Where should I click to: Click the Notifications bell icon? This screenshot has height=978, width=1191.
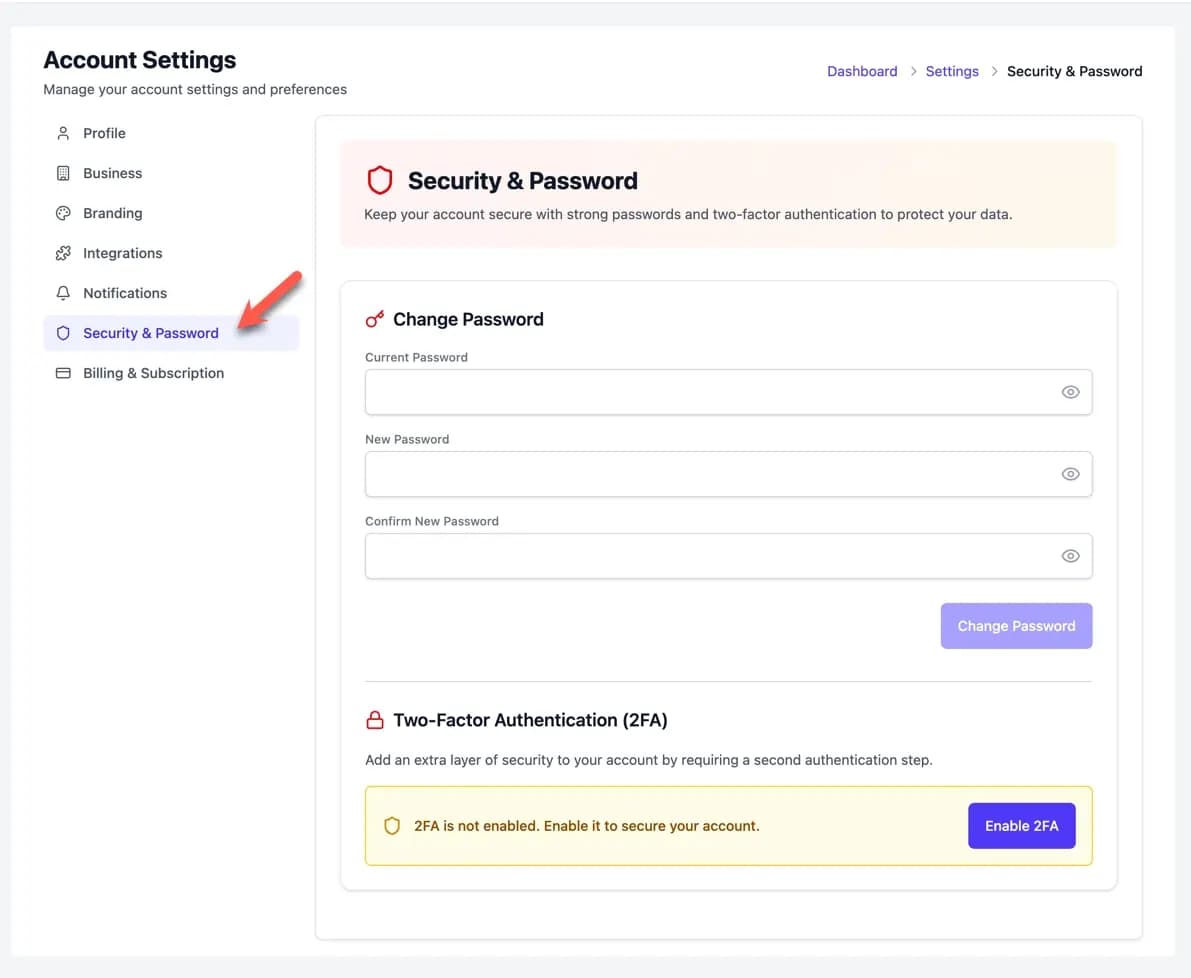[x=63, y=293]
